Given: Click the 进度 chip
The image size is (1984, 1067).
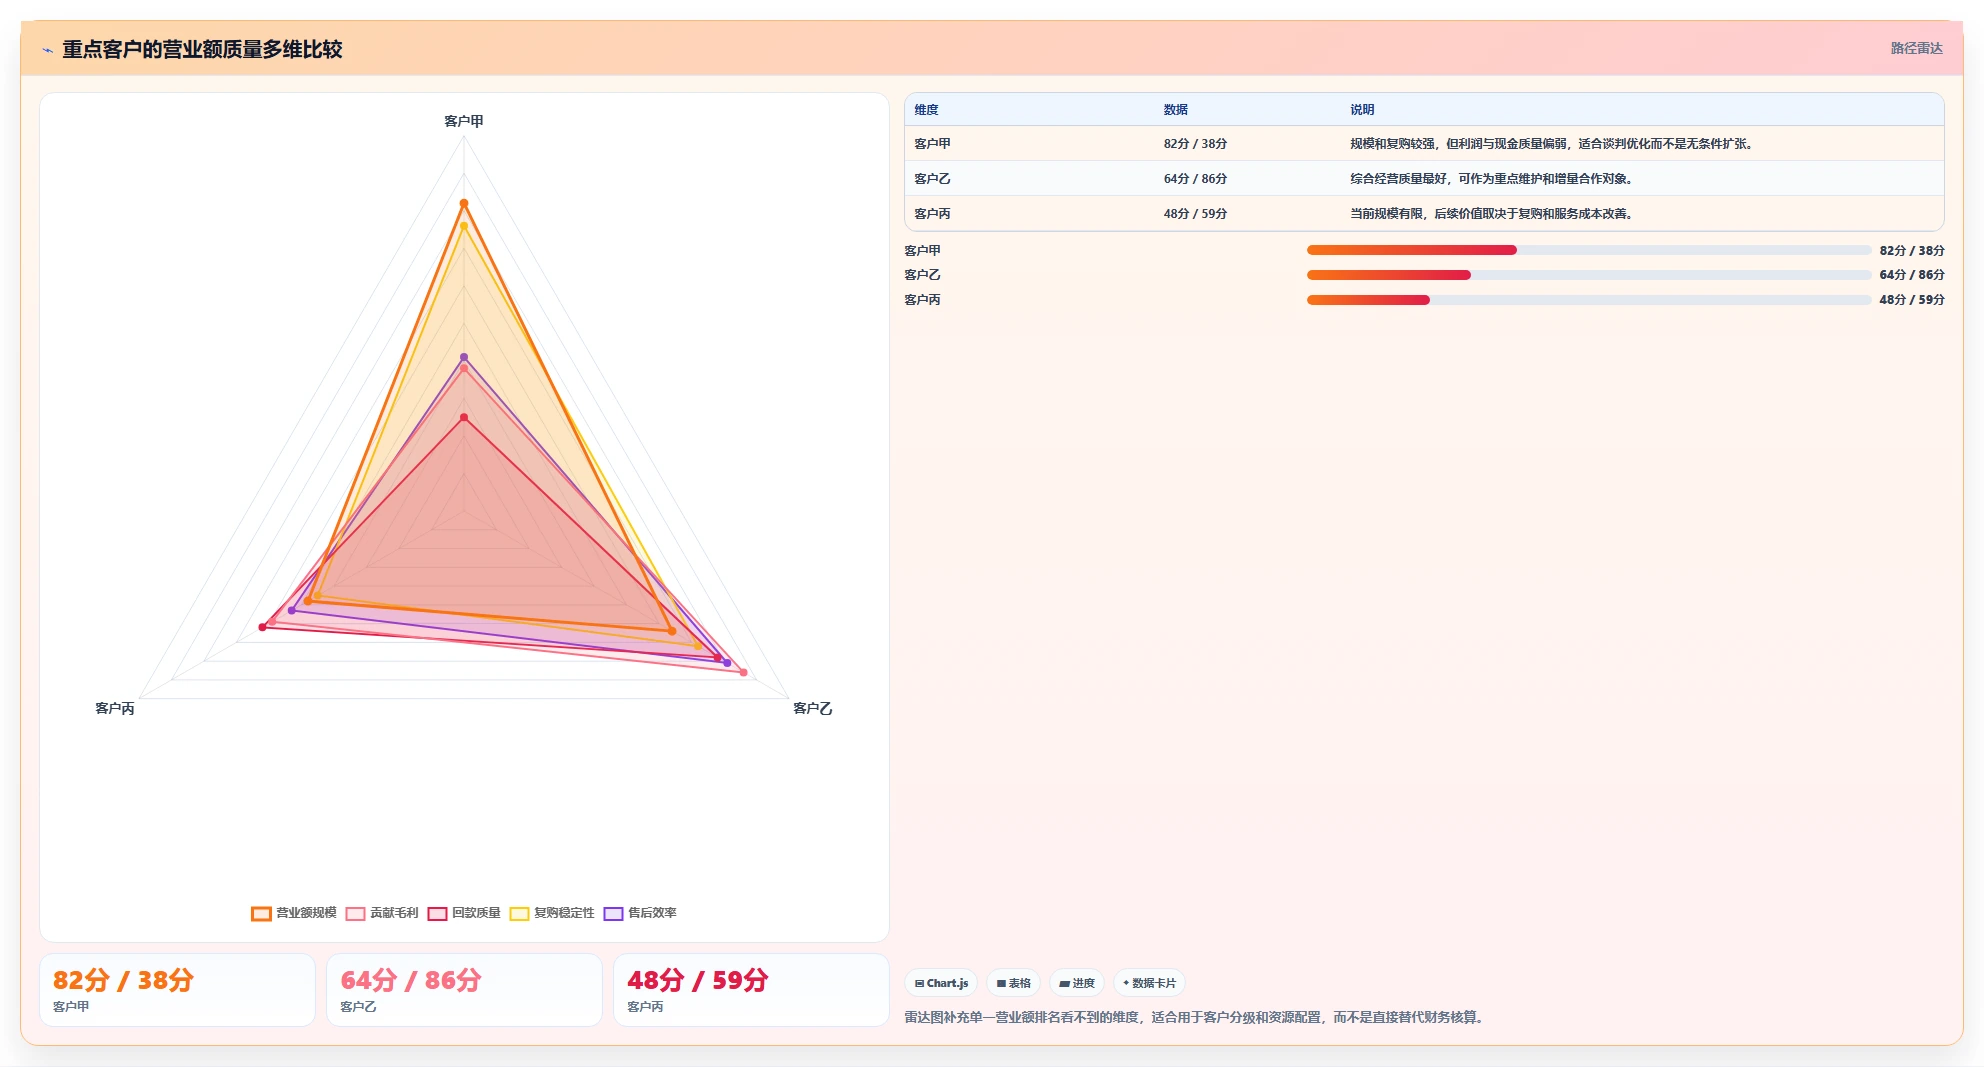Looking at the screenshot, I should click(1077, 983).
